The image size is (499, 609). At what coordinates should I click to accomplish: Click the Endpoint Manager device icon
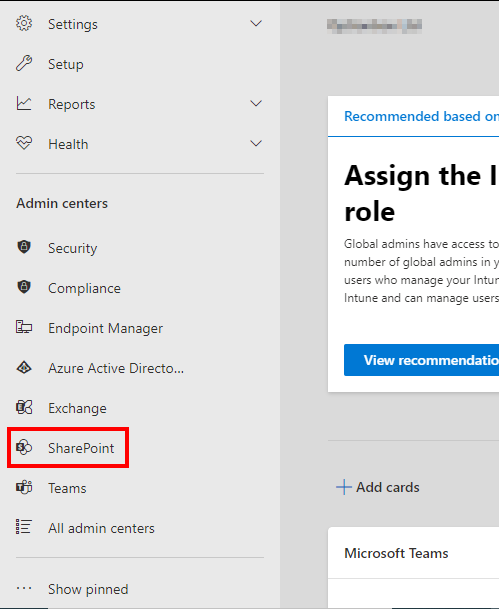pyautogui.click(x=24, y=327)
